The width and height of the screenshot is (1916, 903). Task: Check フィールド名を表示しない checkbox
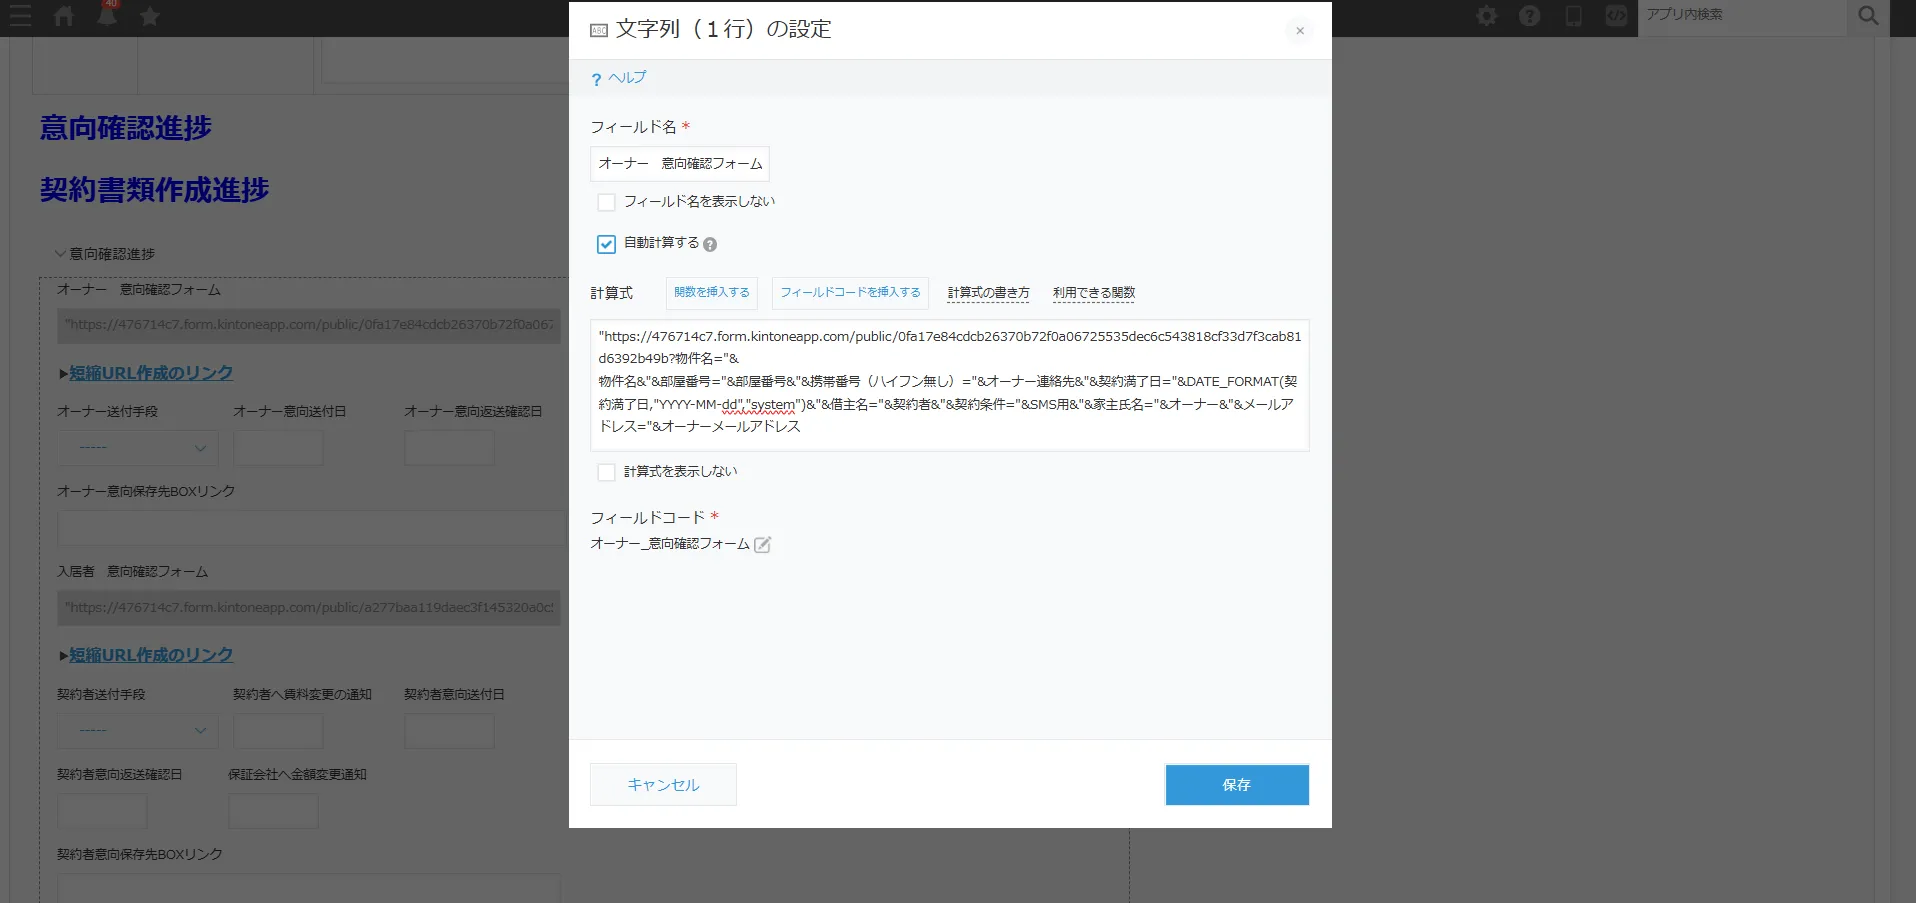[x=606, y=203]
